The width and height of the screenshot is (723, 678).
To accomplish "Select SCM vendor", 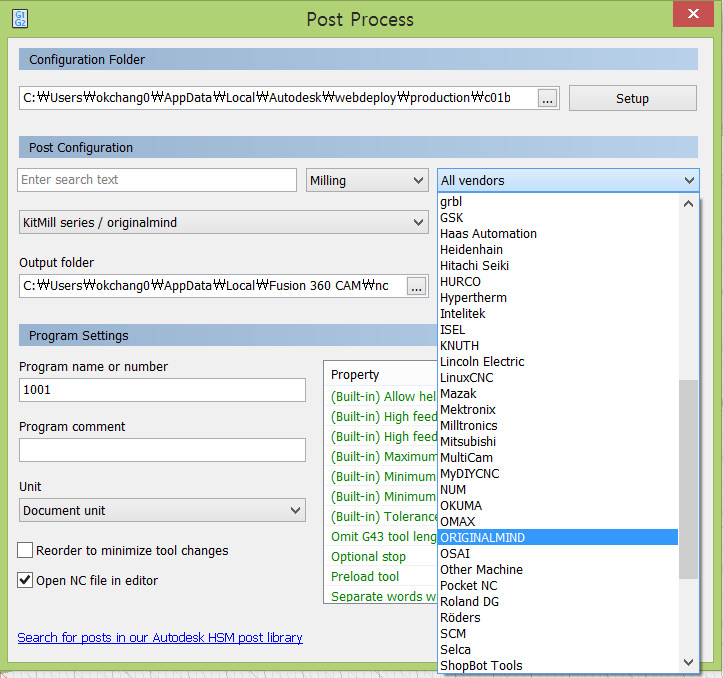I will (558, 633).
